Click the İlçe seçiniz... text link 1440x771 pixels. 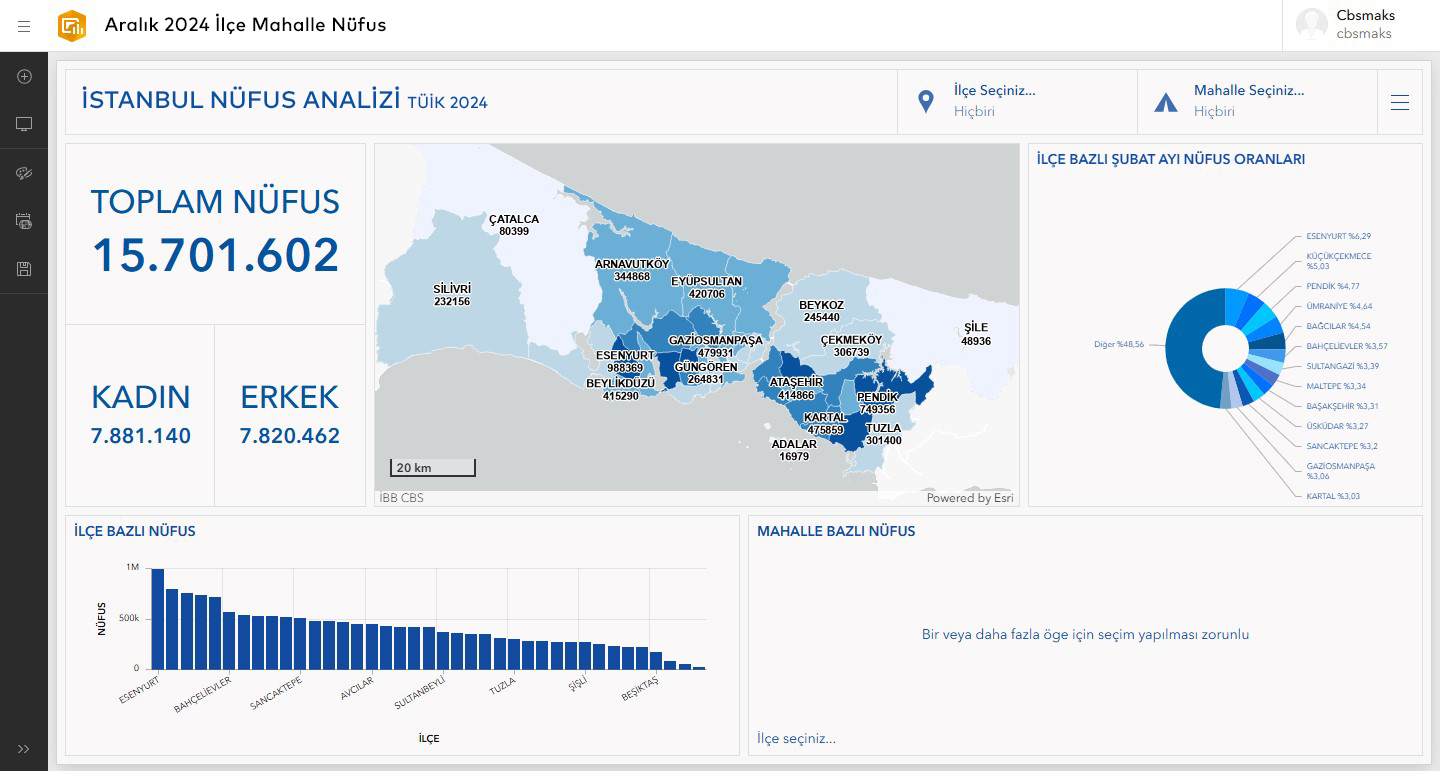(796, 739)
